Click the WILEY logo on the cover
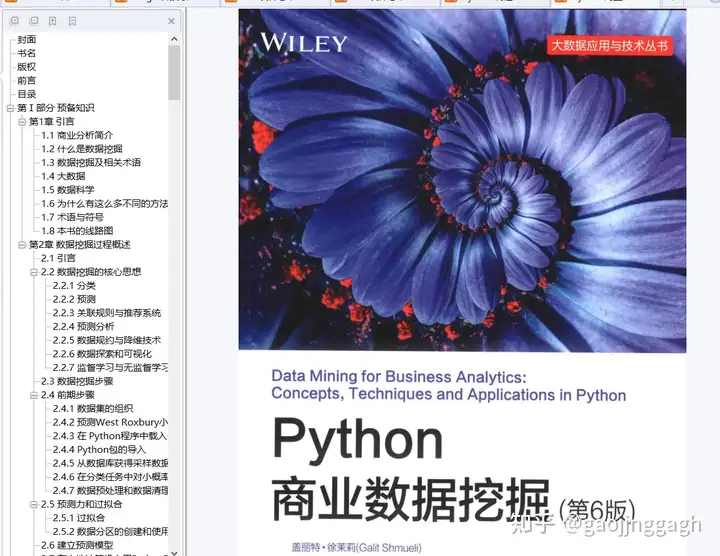The image size is (720, 556). pos(303,43)
